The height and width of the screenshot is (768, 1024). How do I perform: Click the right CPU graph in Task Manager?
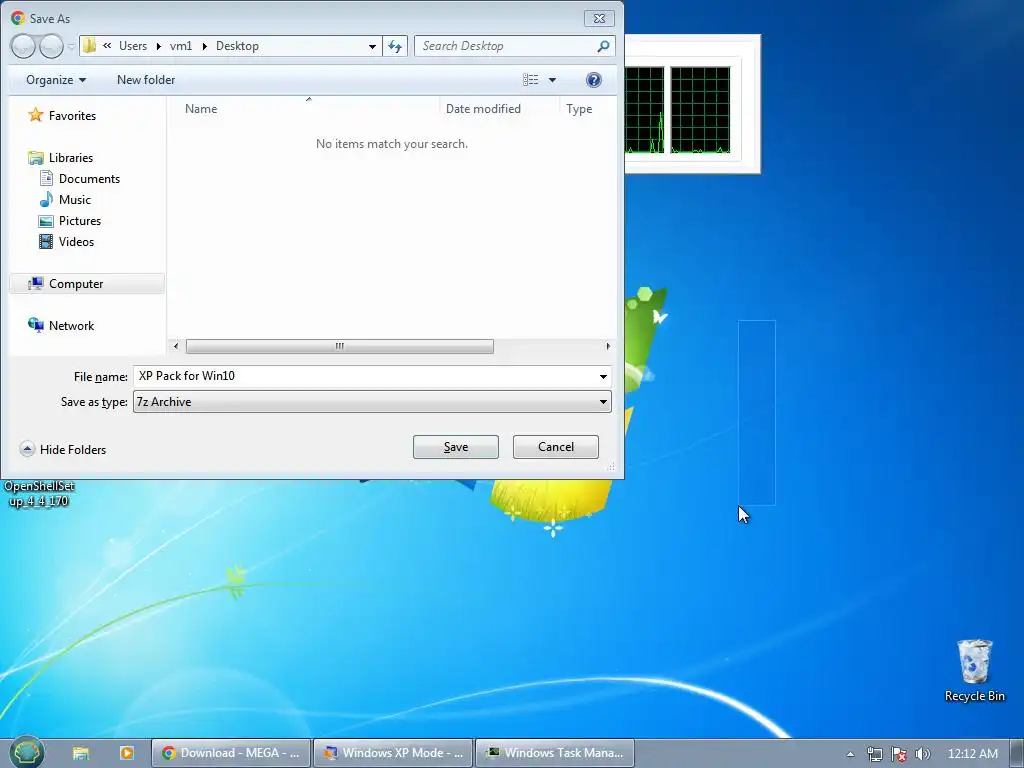click(x=700, y=110)
